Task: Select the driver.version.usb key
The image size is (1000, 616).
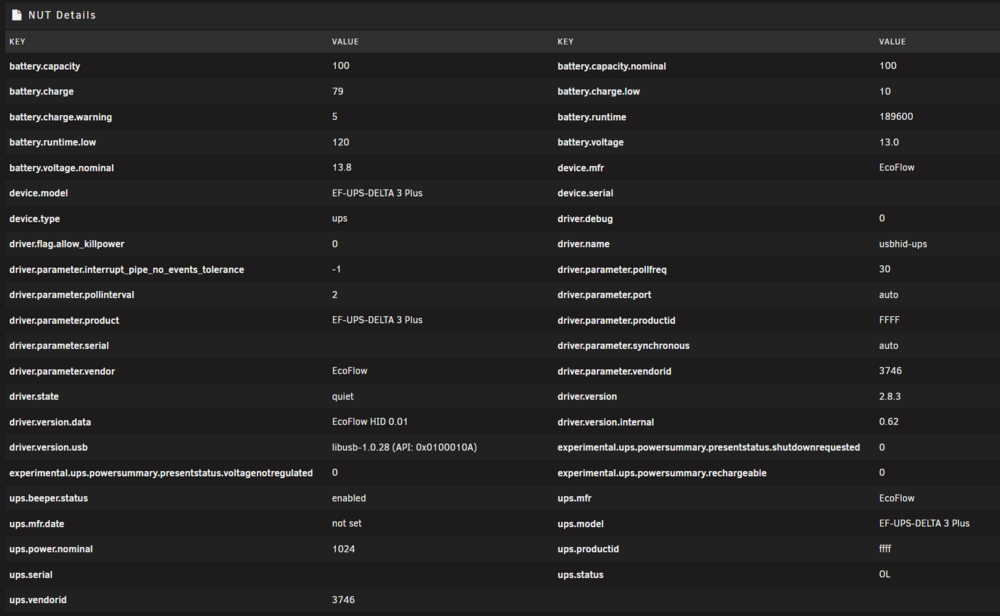Action: pyautogui.click(x=48, y=448)
